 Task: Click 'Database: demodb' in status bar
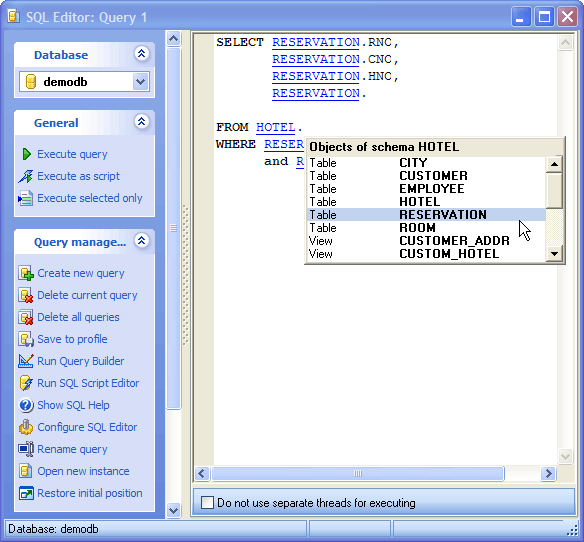pos(53,529)
